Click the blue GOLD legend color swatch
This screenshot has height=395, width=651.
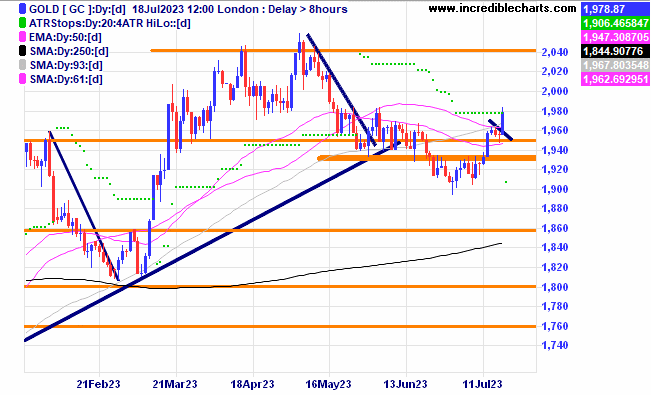tap(22, 9)
